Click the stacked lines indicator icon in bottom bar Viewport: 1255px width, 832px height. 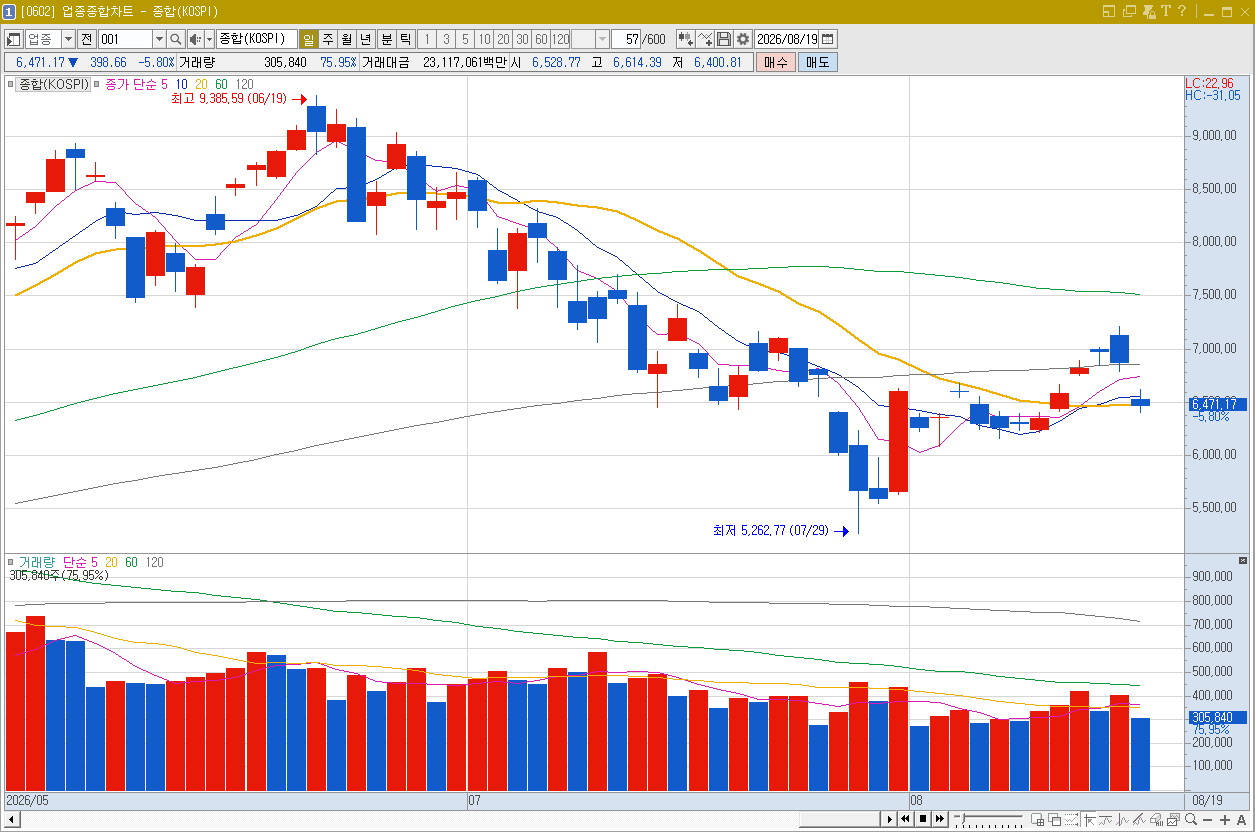click(1106, 820)
